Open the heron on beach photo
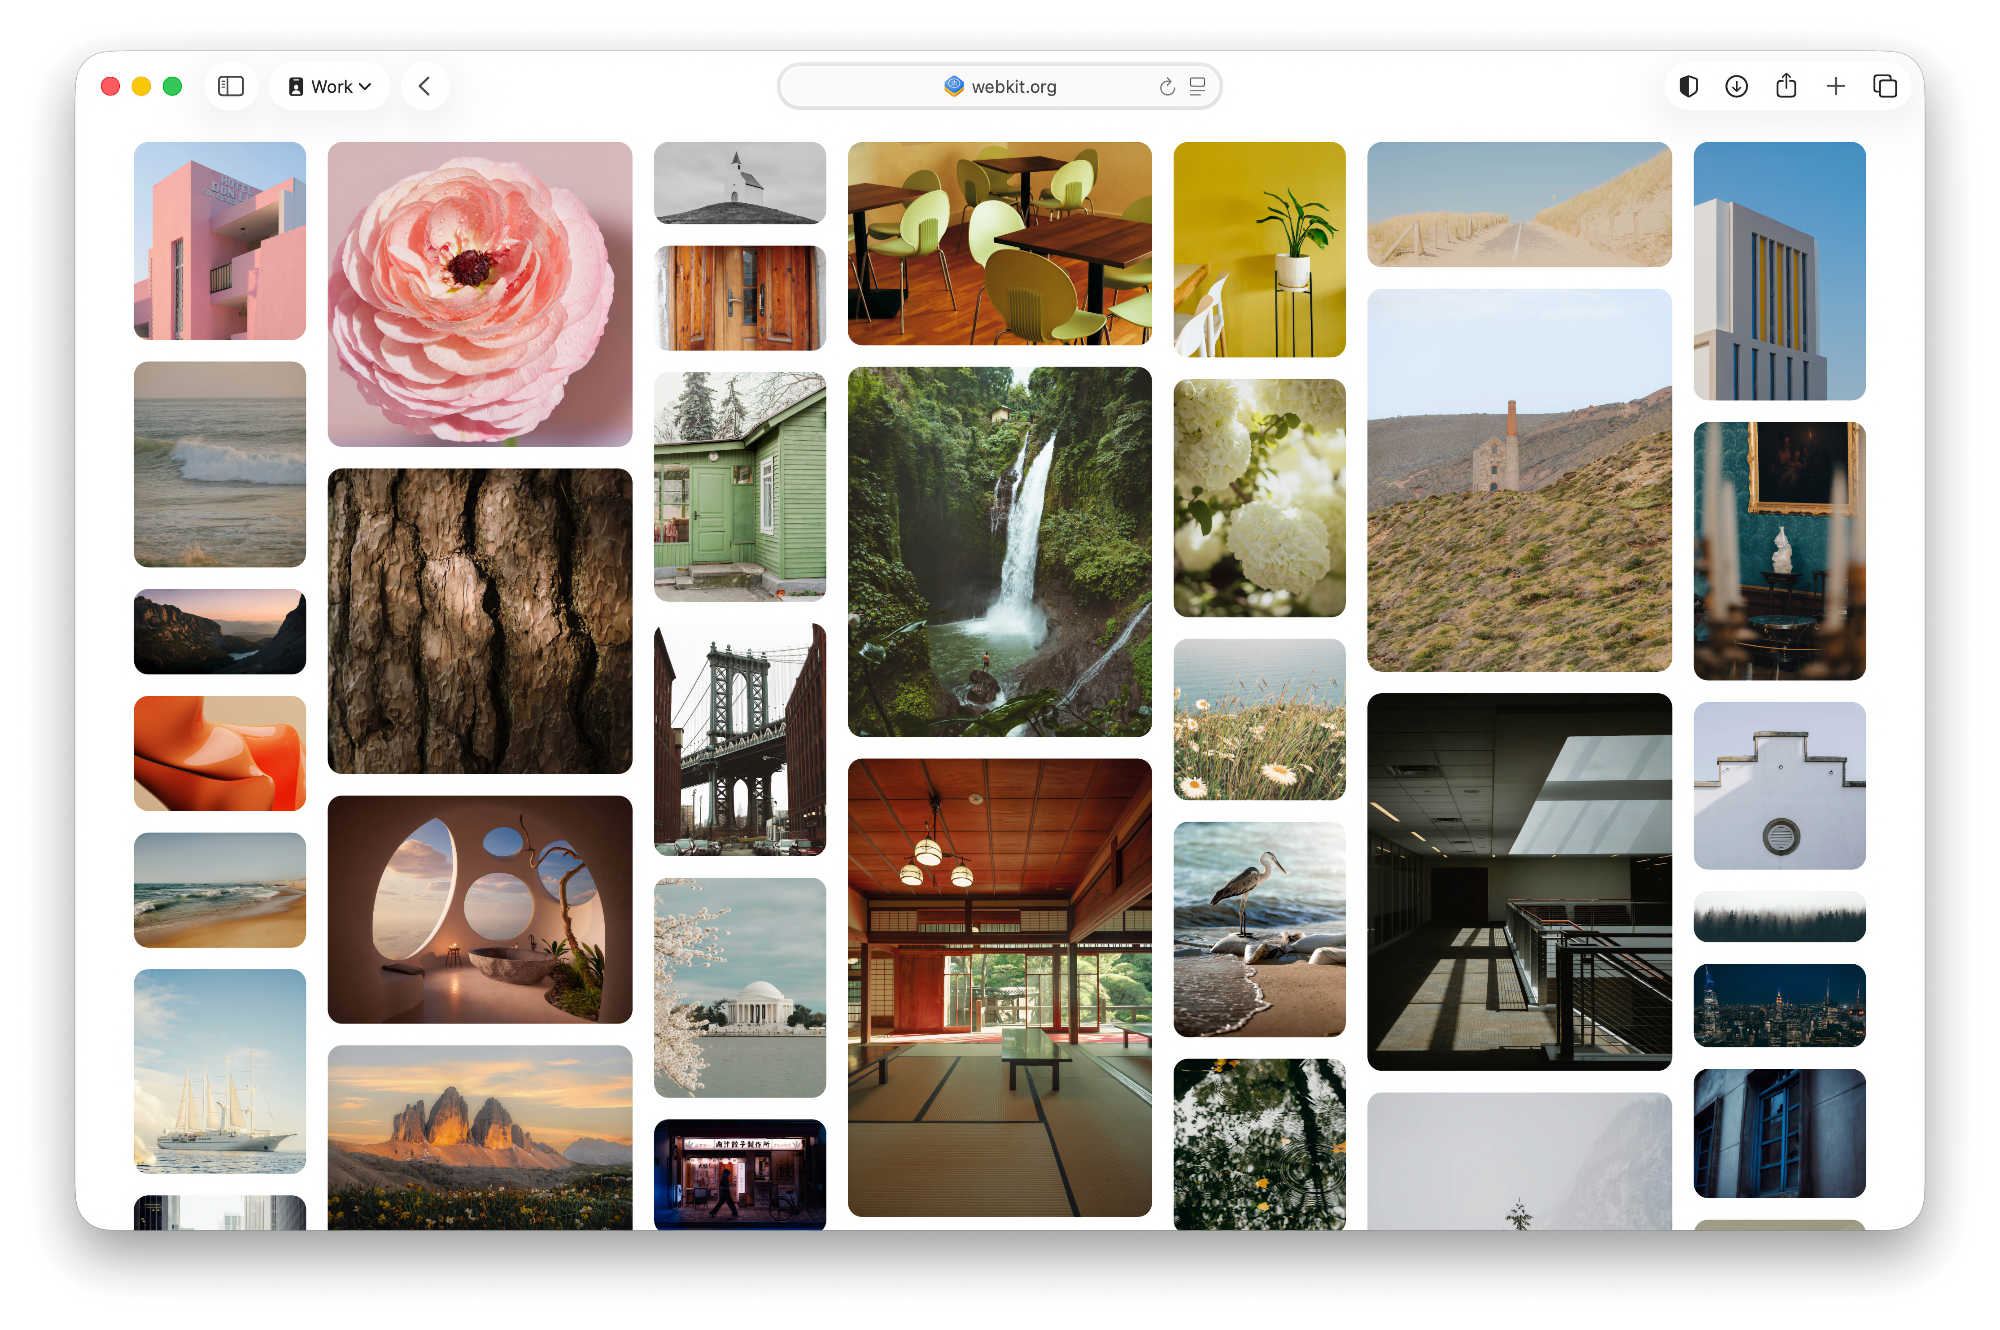 click(x=1259, y=930)
